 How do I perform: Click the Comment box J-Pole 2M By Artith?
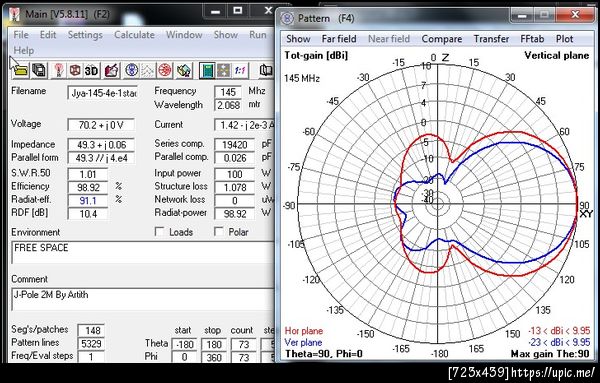[143, 300]
